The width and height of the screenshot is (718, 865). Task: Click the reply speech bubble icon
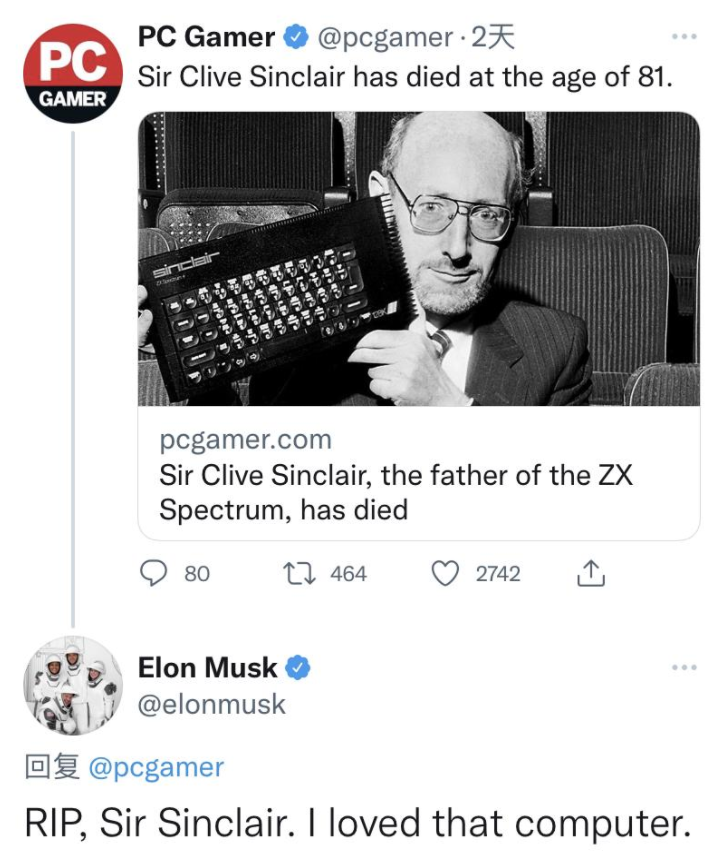click(153, 573)
